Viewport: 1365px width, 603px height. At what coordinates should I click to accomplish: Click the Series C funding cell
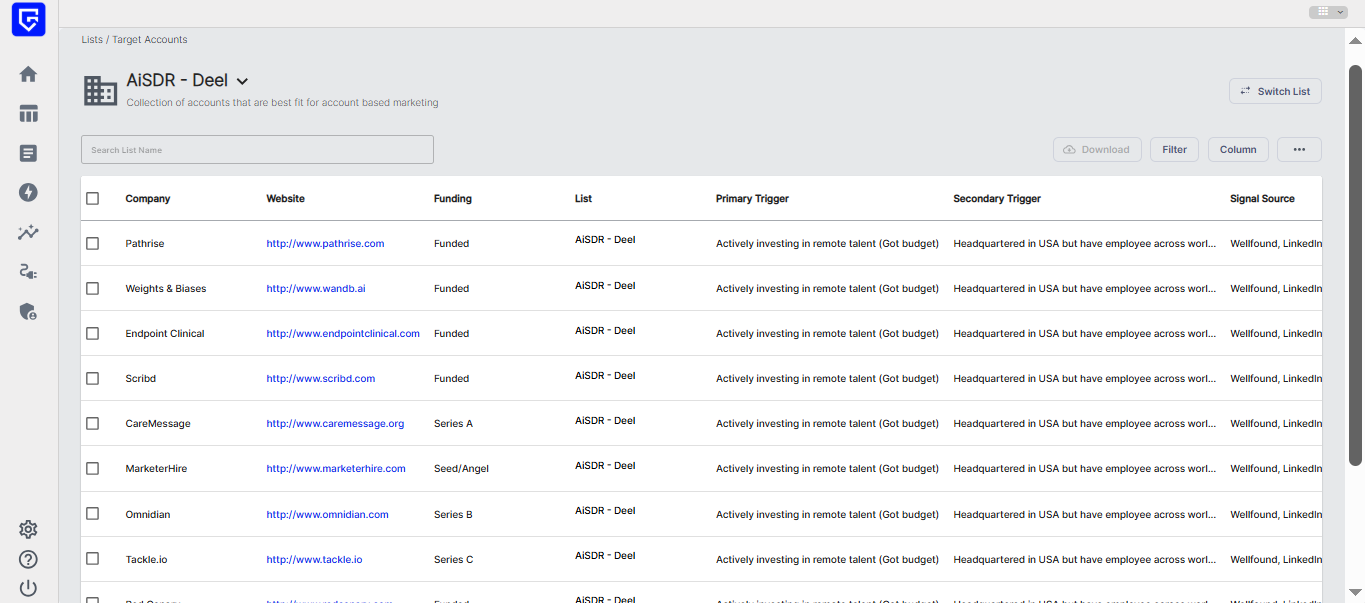coord(453,560)
